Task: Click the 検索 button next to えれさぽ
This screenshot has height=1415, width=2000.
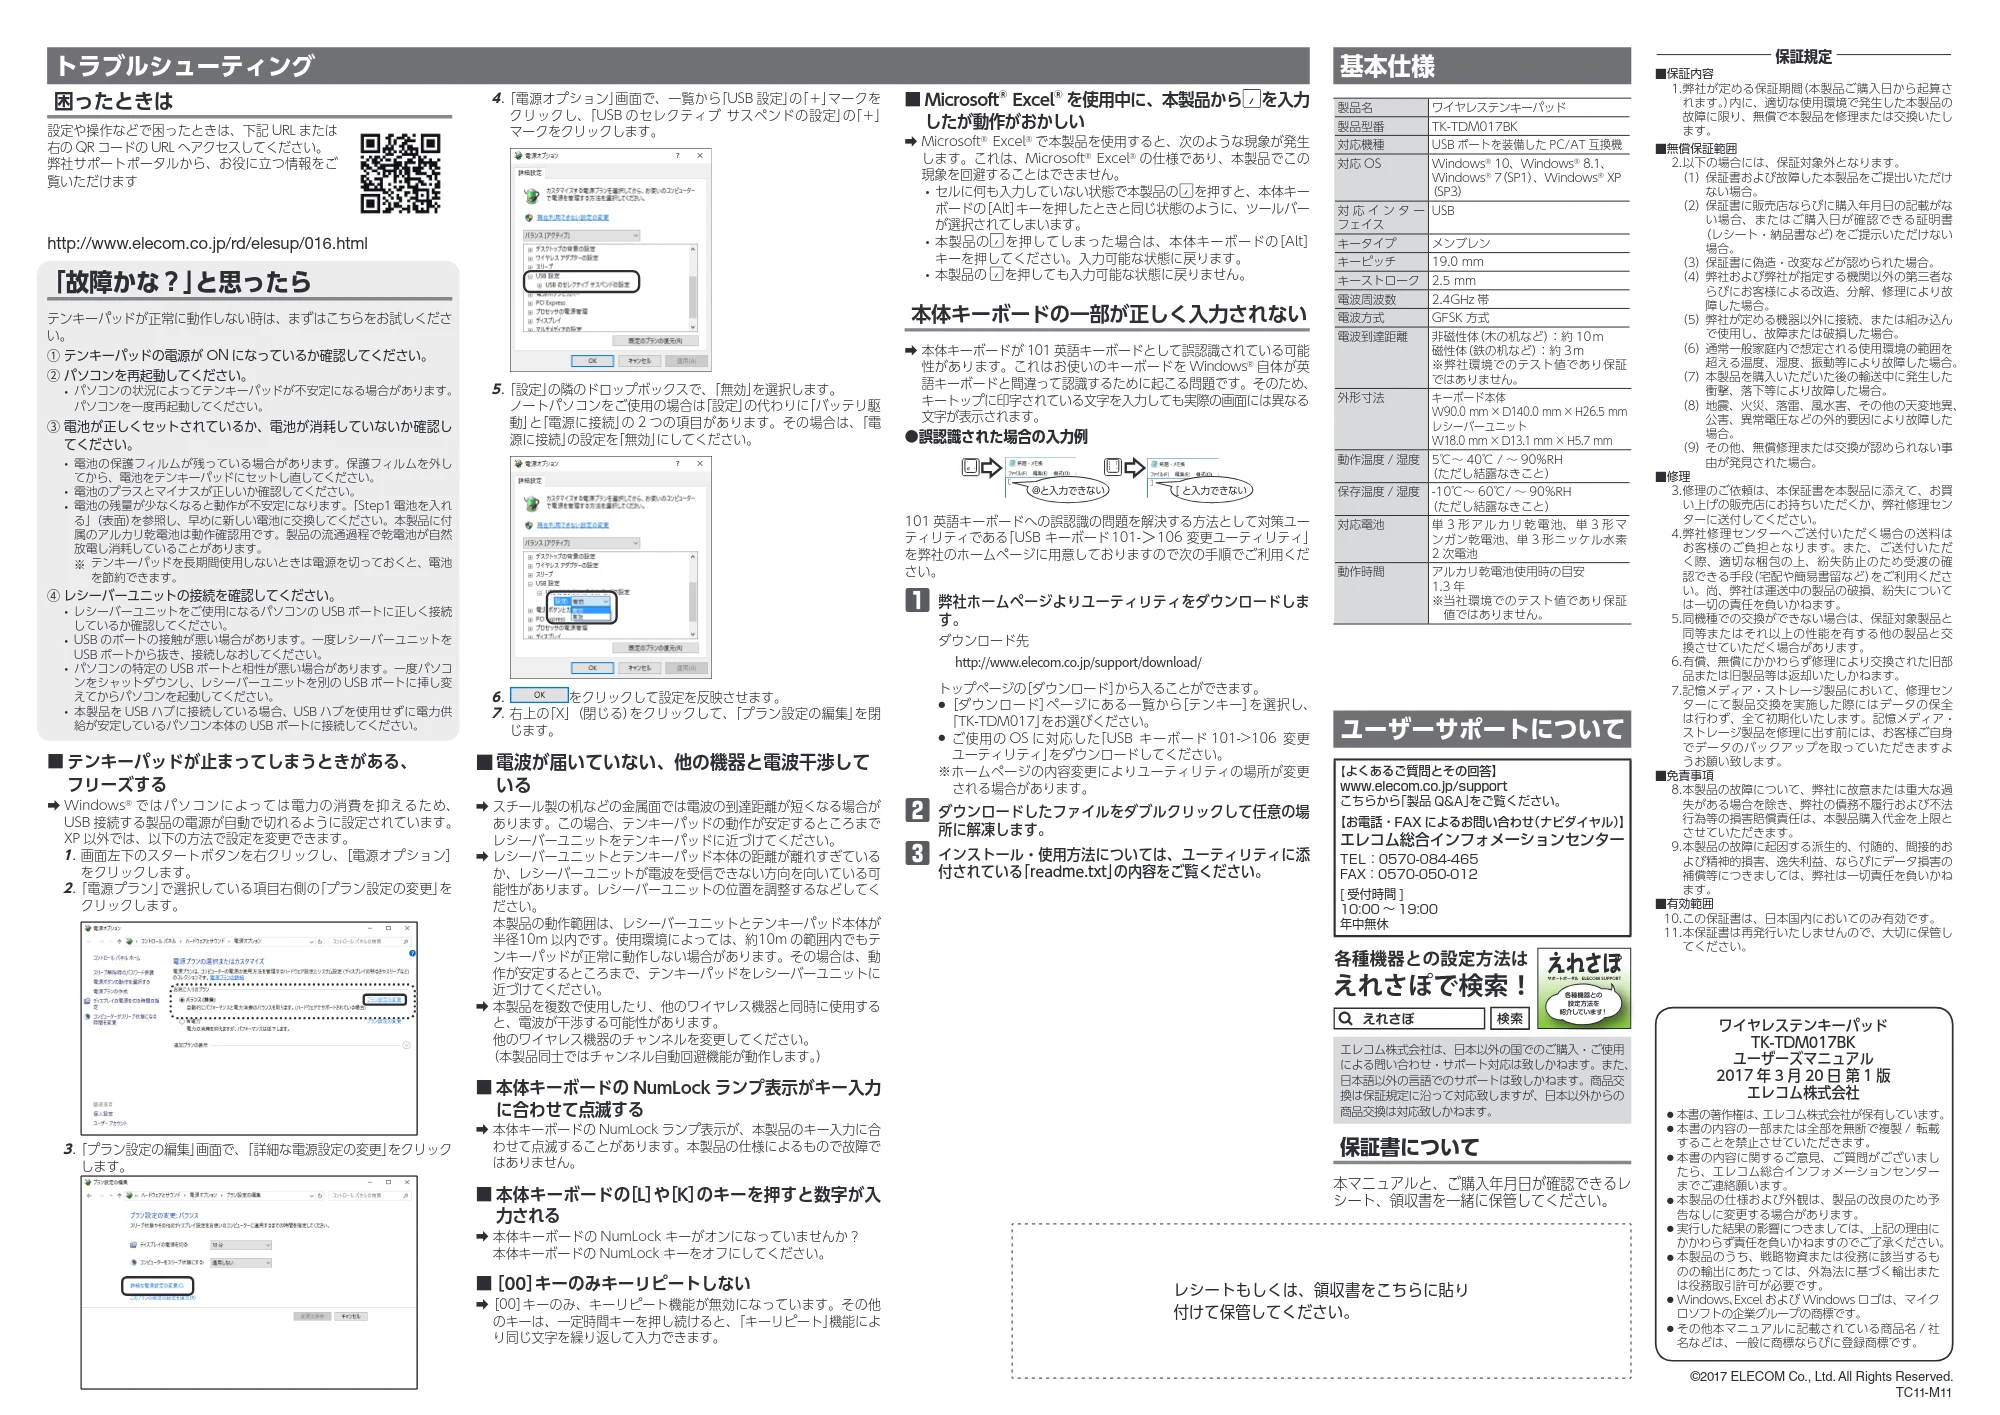Action: pyautogui.click(x=1510, y=1018)
